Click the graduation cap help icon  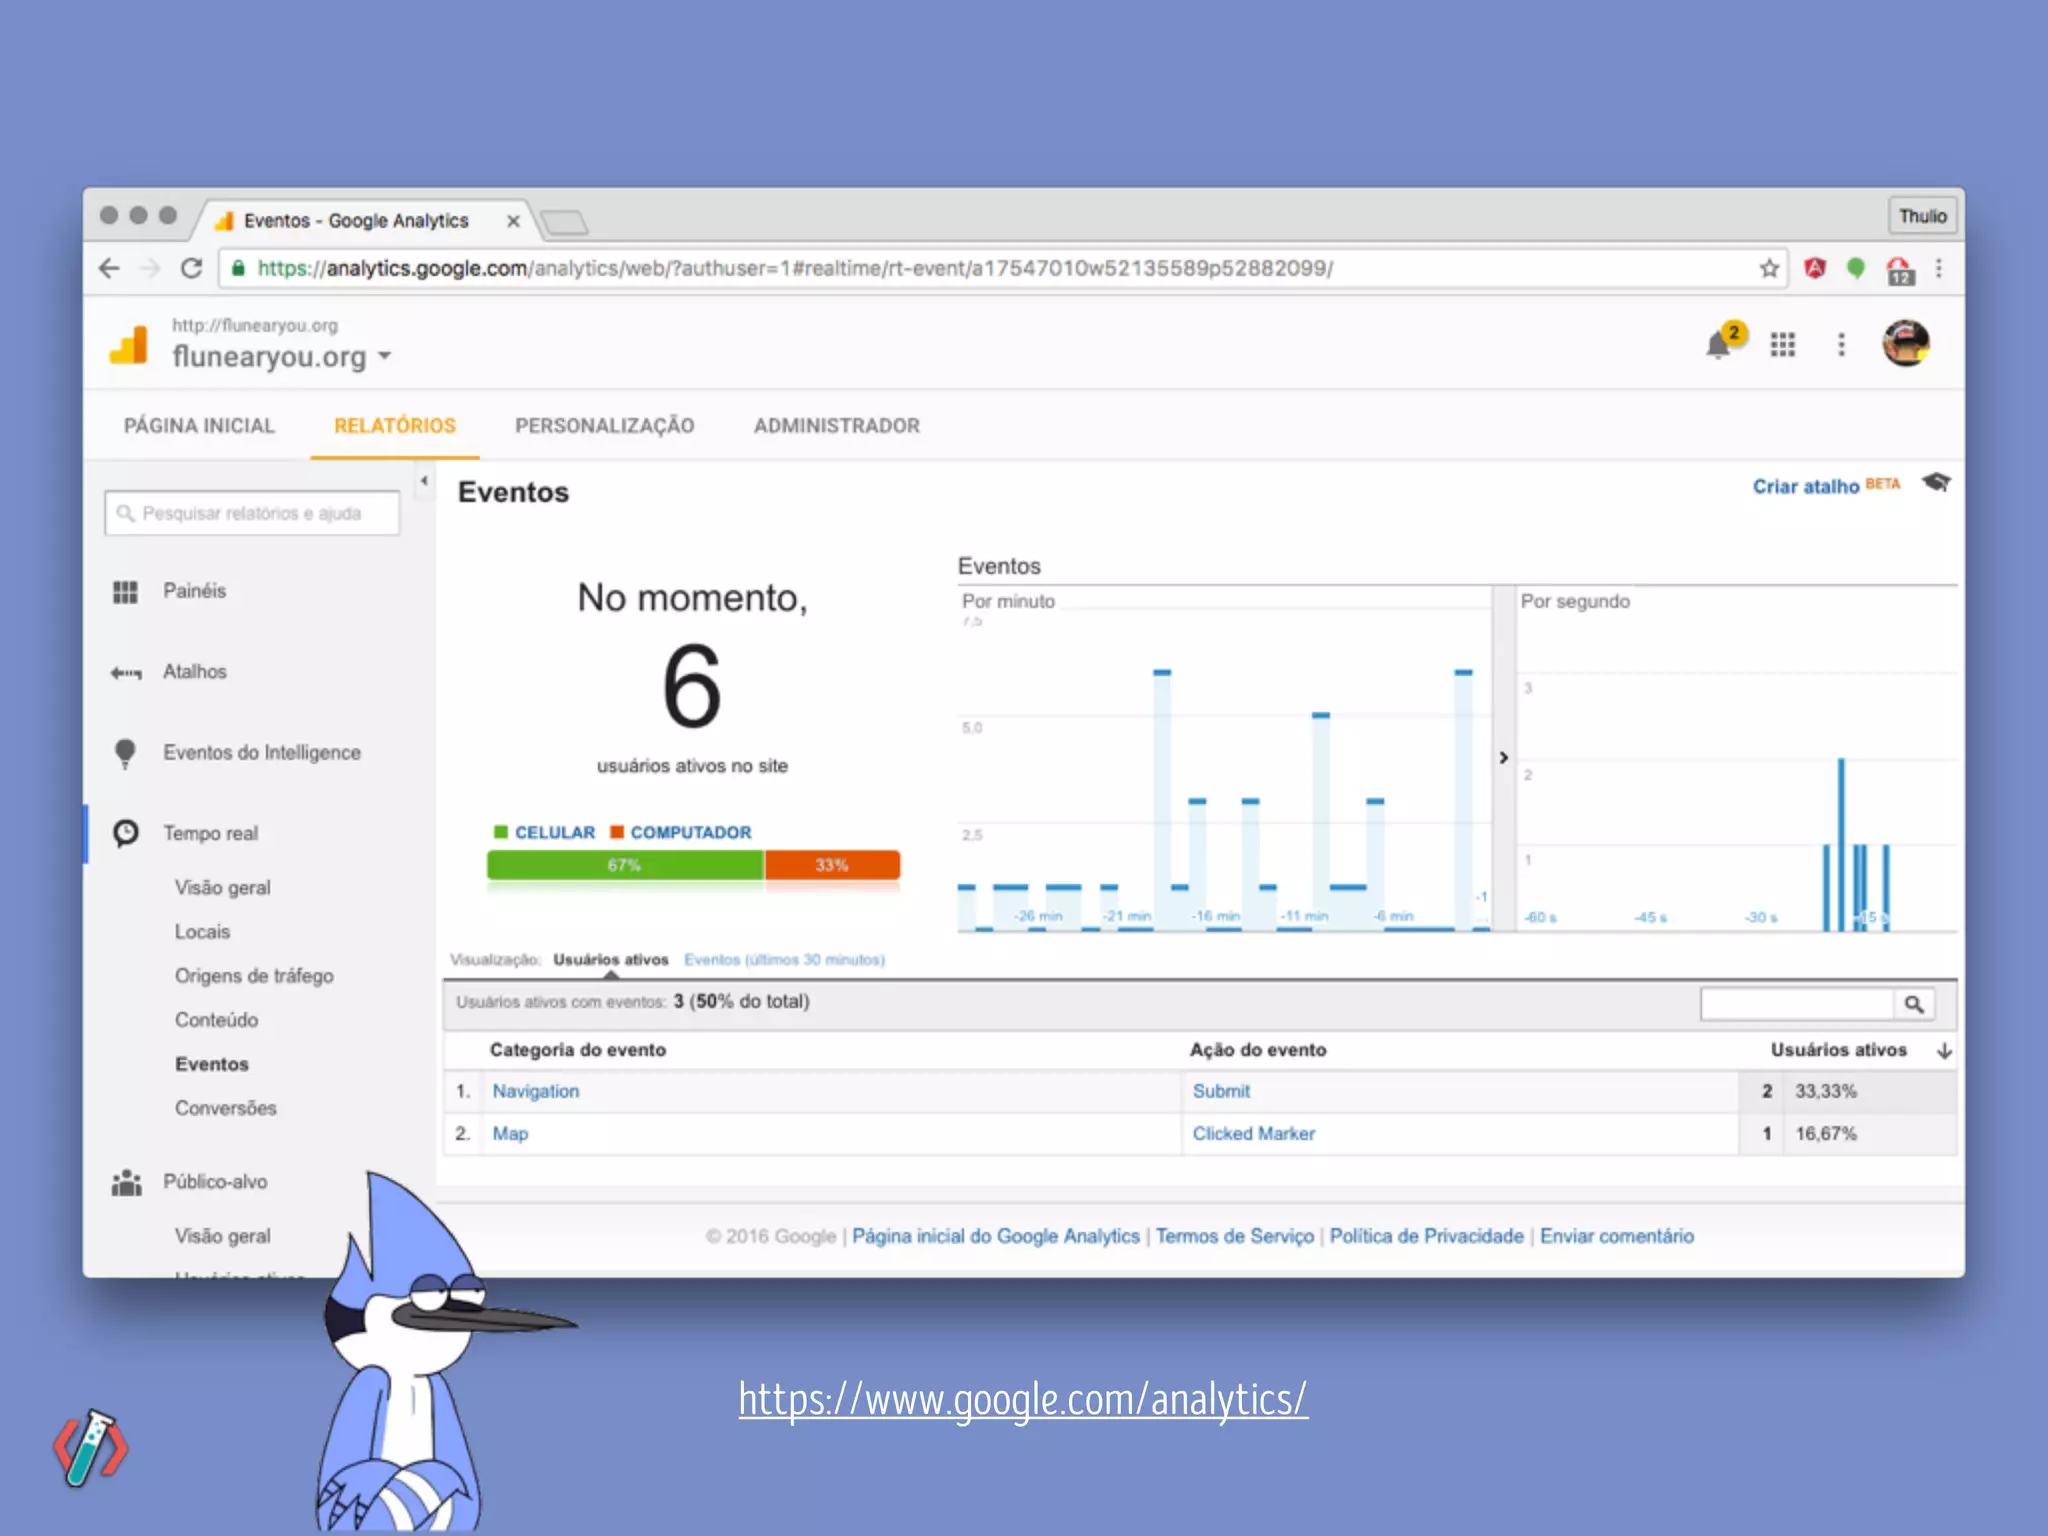1936,483
